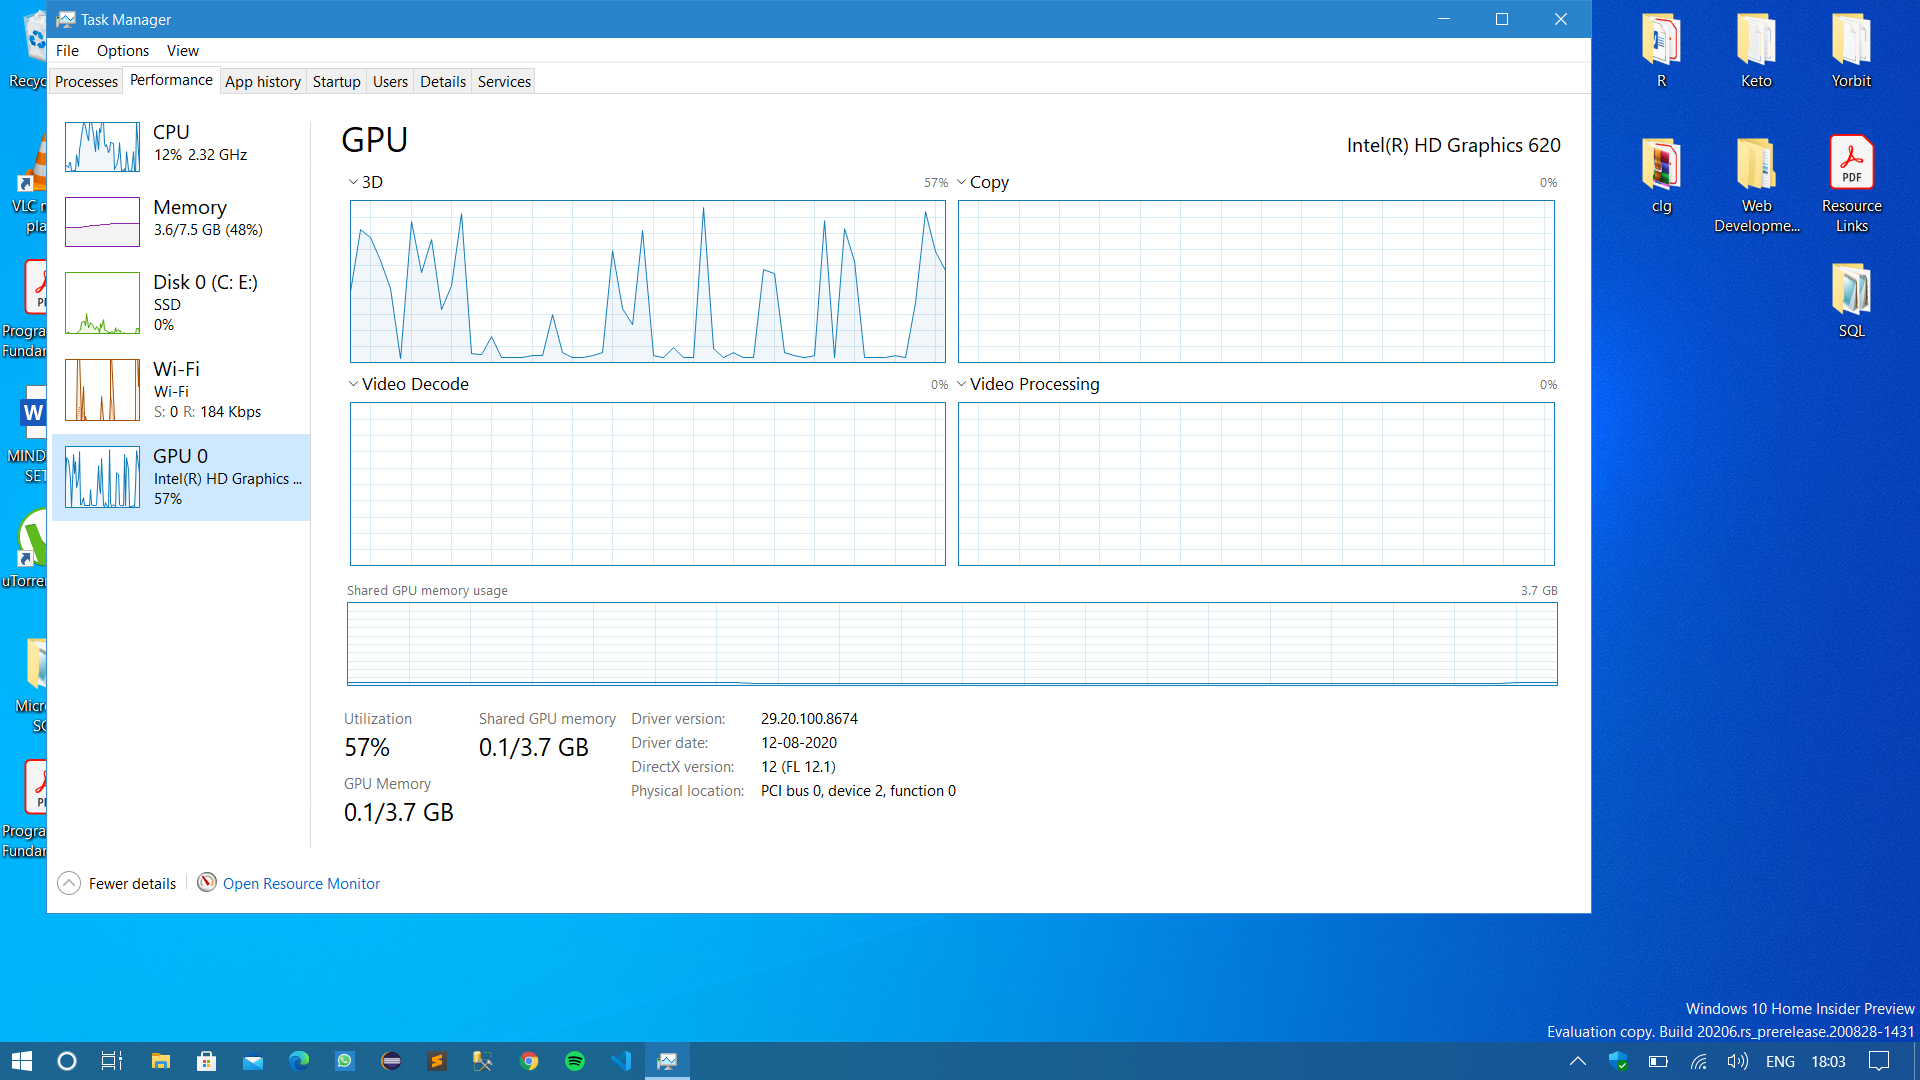Select the CPU performance graph thumbnail
This screenshot has height=1080, width=1920.
point(102,146)
